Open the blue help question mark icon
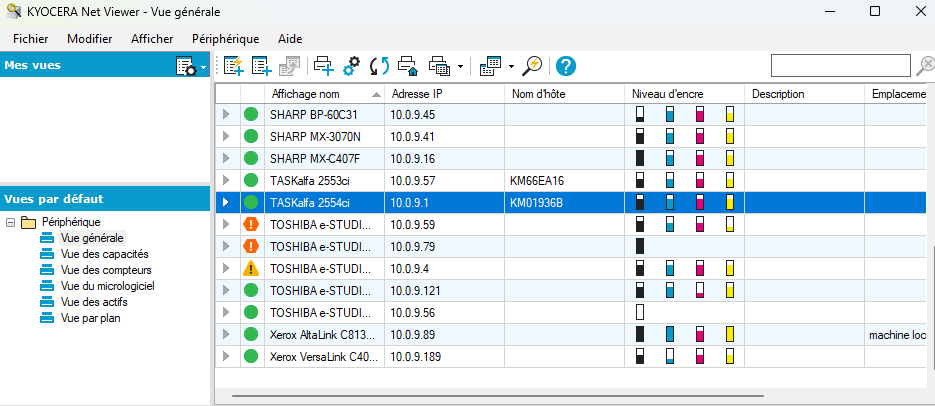This screenshot has width=935, height=406. click(566, 66)
